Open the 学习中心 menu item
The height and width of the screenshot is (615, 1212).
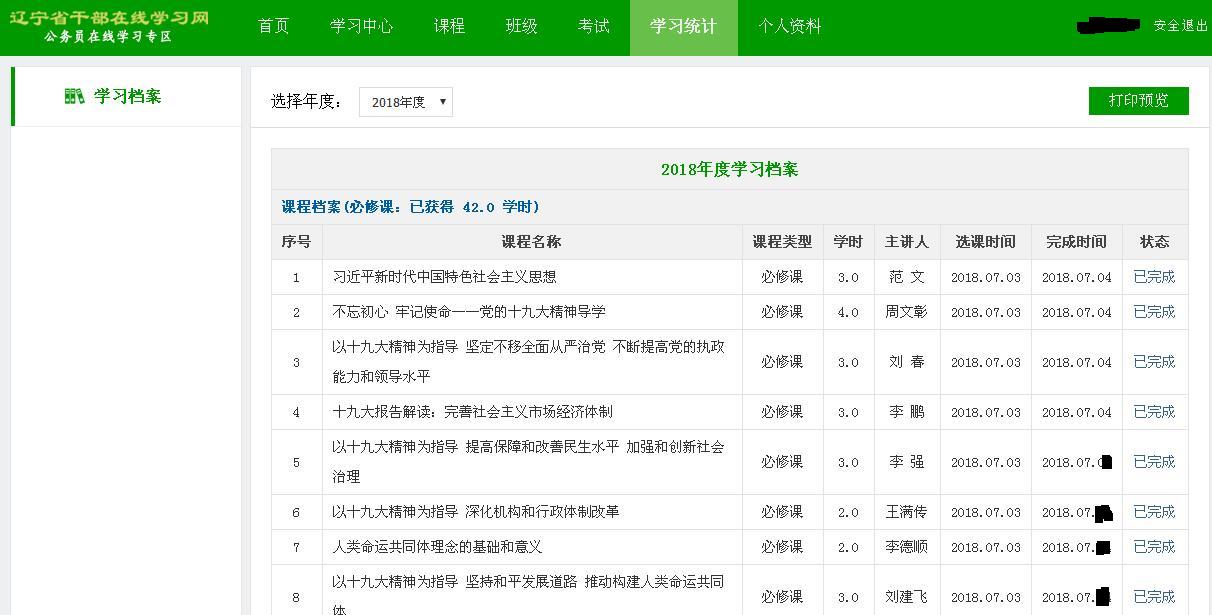[361, 27]
